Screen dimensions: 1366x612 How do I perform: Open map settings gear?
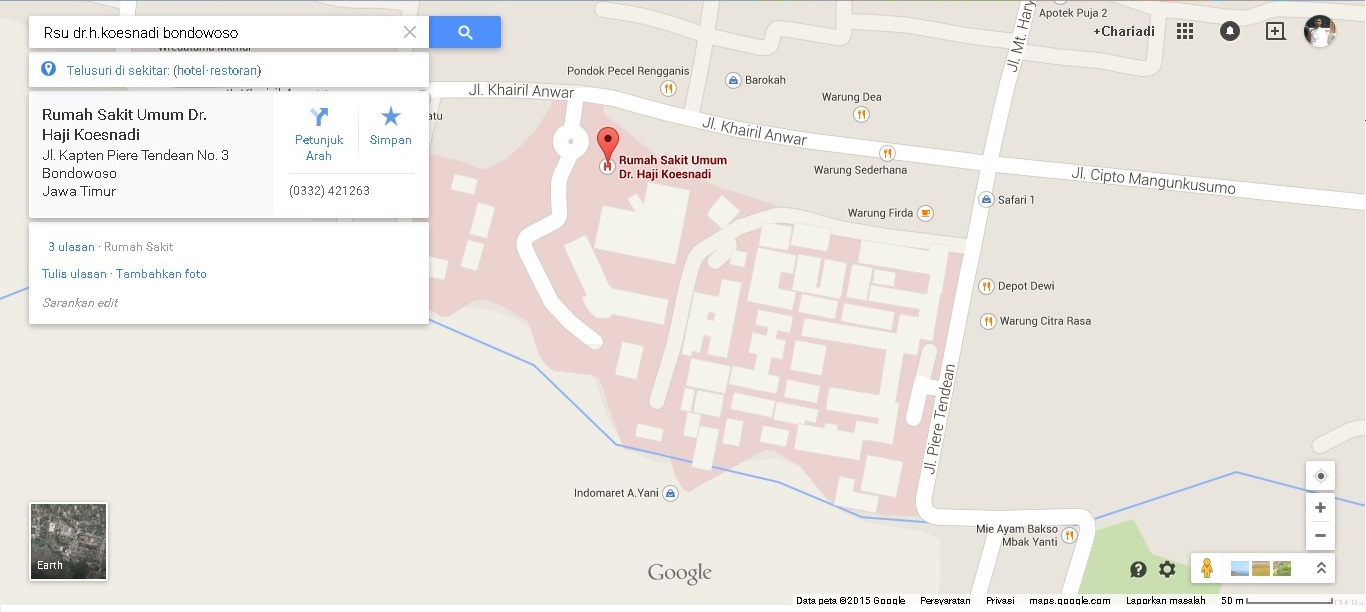[x=1167, y=569]
